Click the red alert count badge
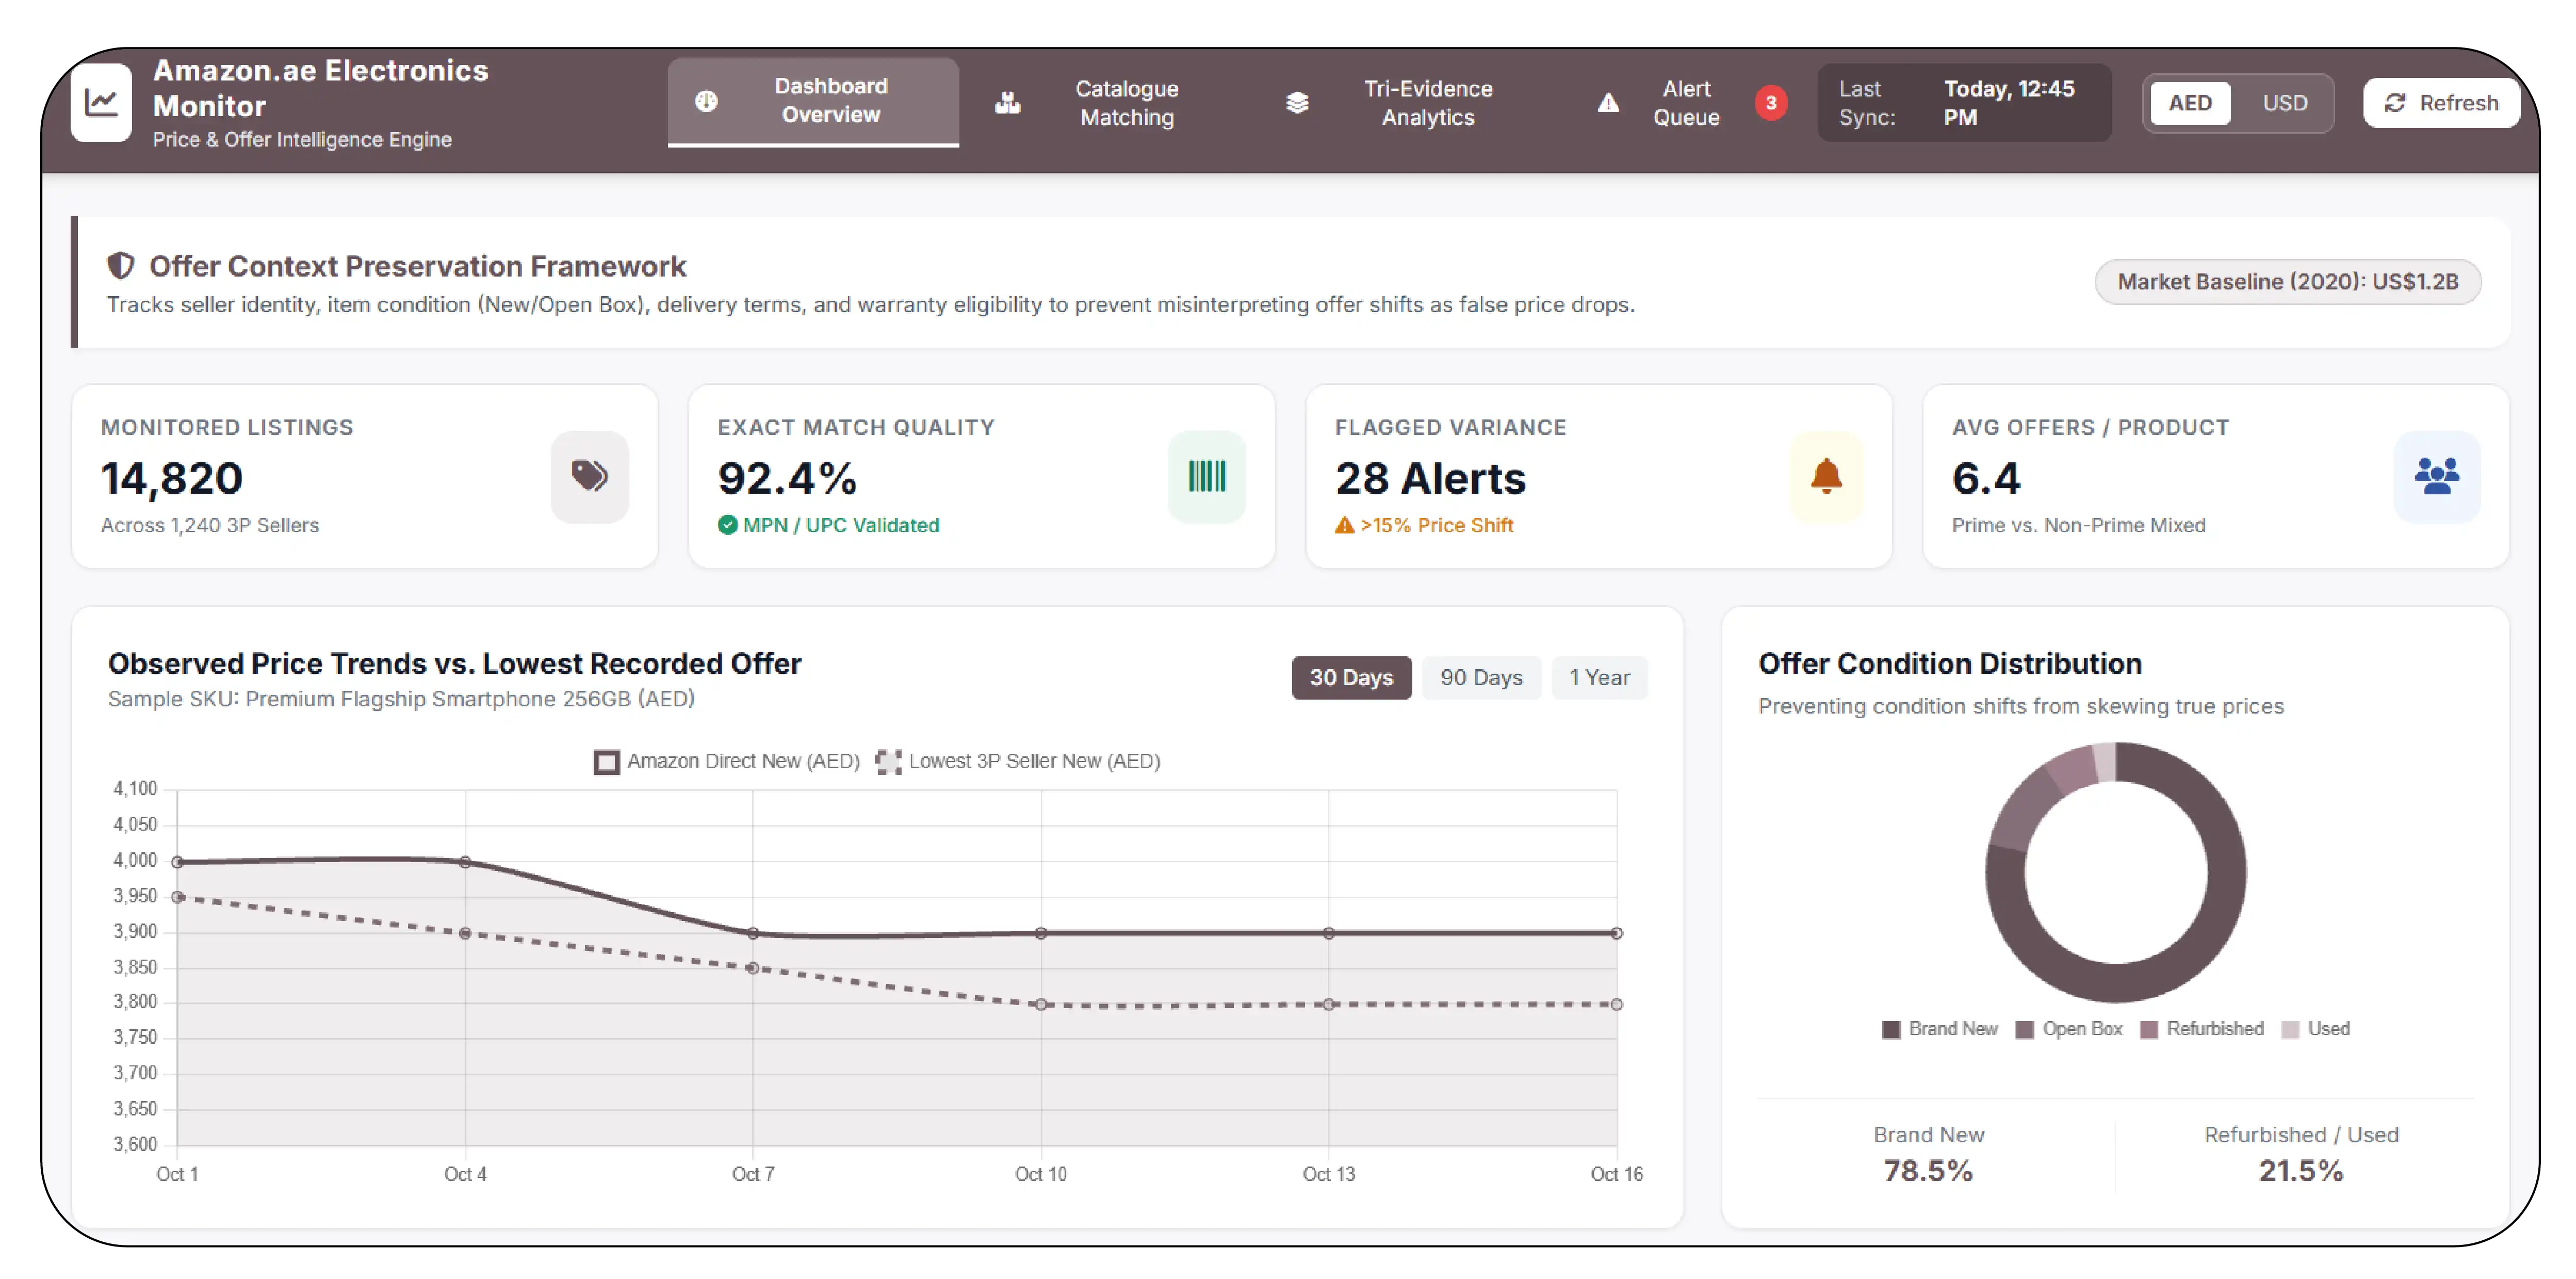Screen dimensions: 2576x1279 coord(1770,103)
